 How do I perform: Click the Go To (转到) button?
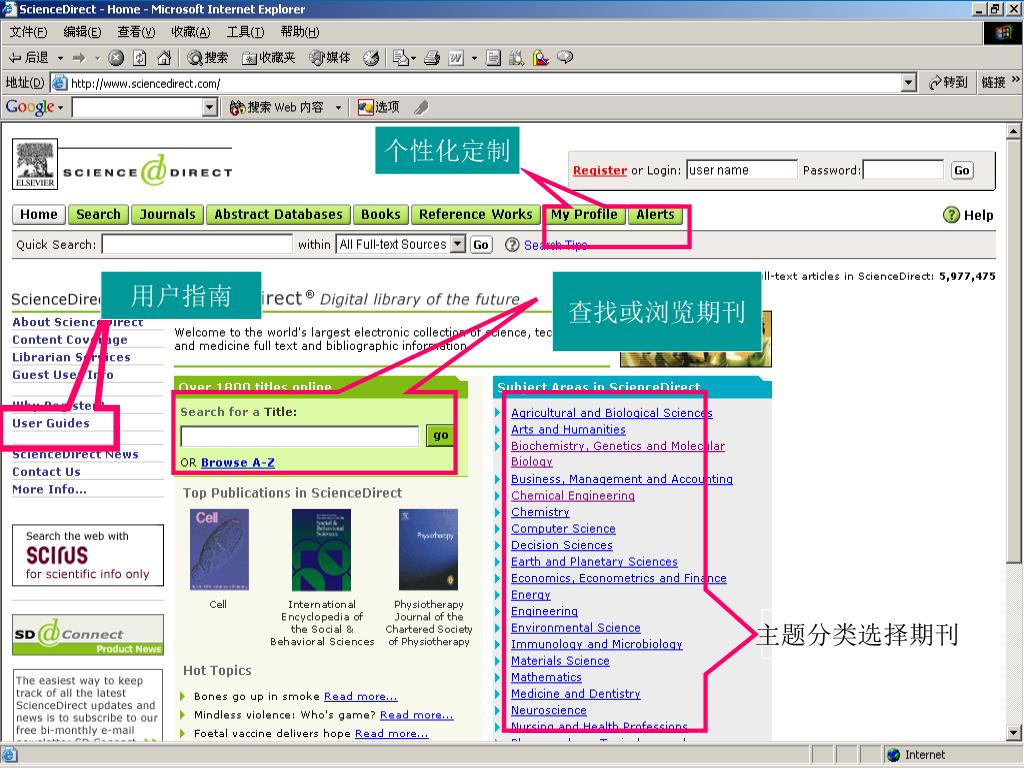947,82
